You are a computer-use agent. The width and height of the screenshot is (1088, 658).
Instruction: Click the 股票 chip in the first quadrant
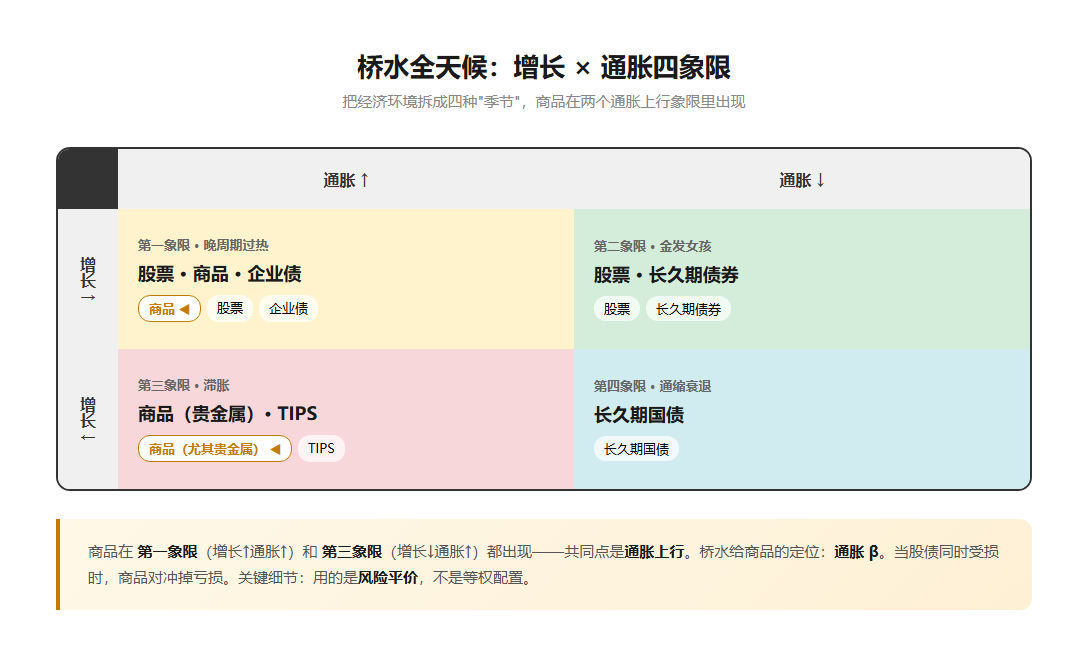pos(230,309)
